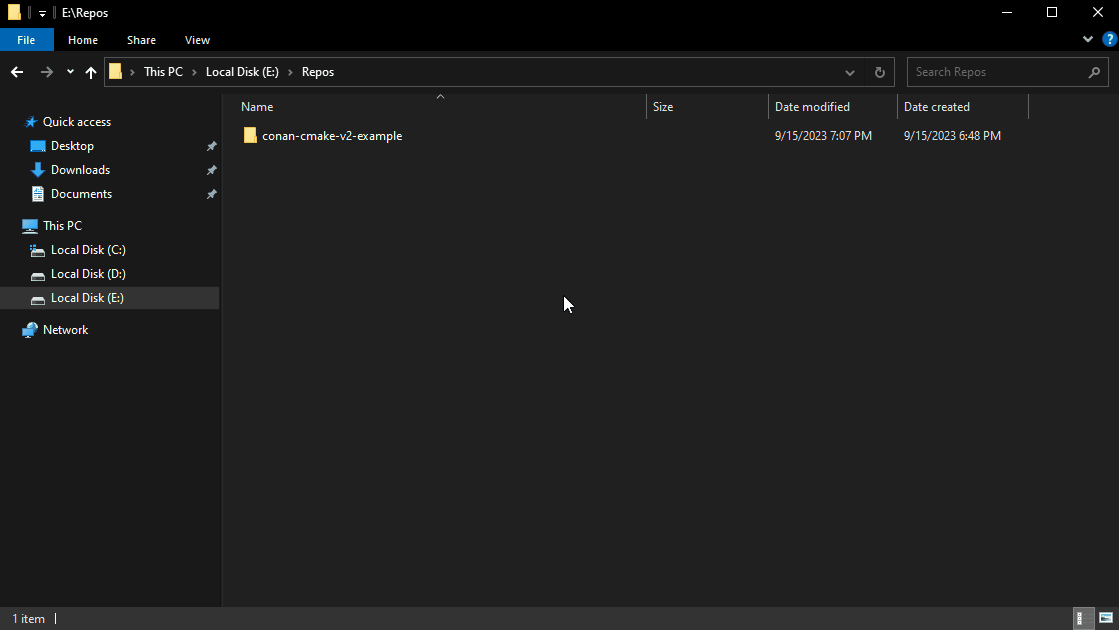The height and width of the screenshot is (630, 1119).
Task: Click the pin icon next to Downloads
Action: point(211,171)
